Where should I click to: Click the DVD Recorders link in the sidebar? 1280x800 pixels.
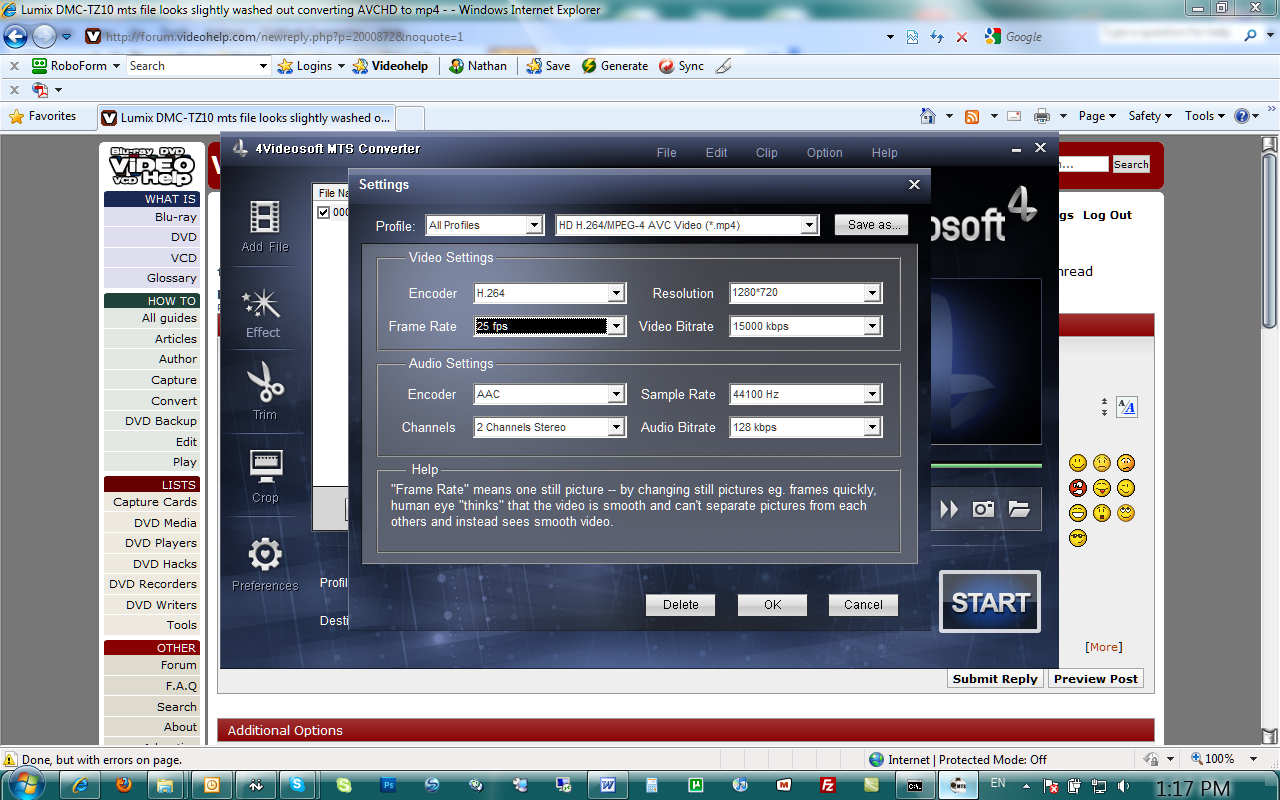click(154, 584)
